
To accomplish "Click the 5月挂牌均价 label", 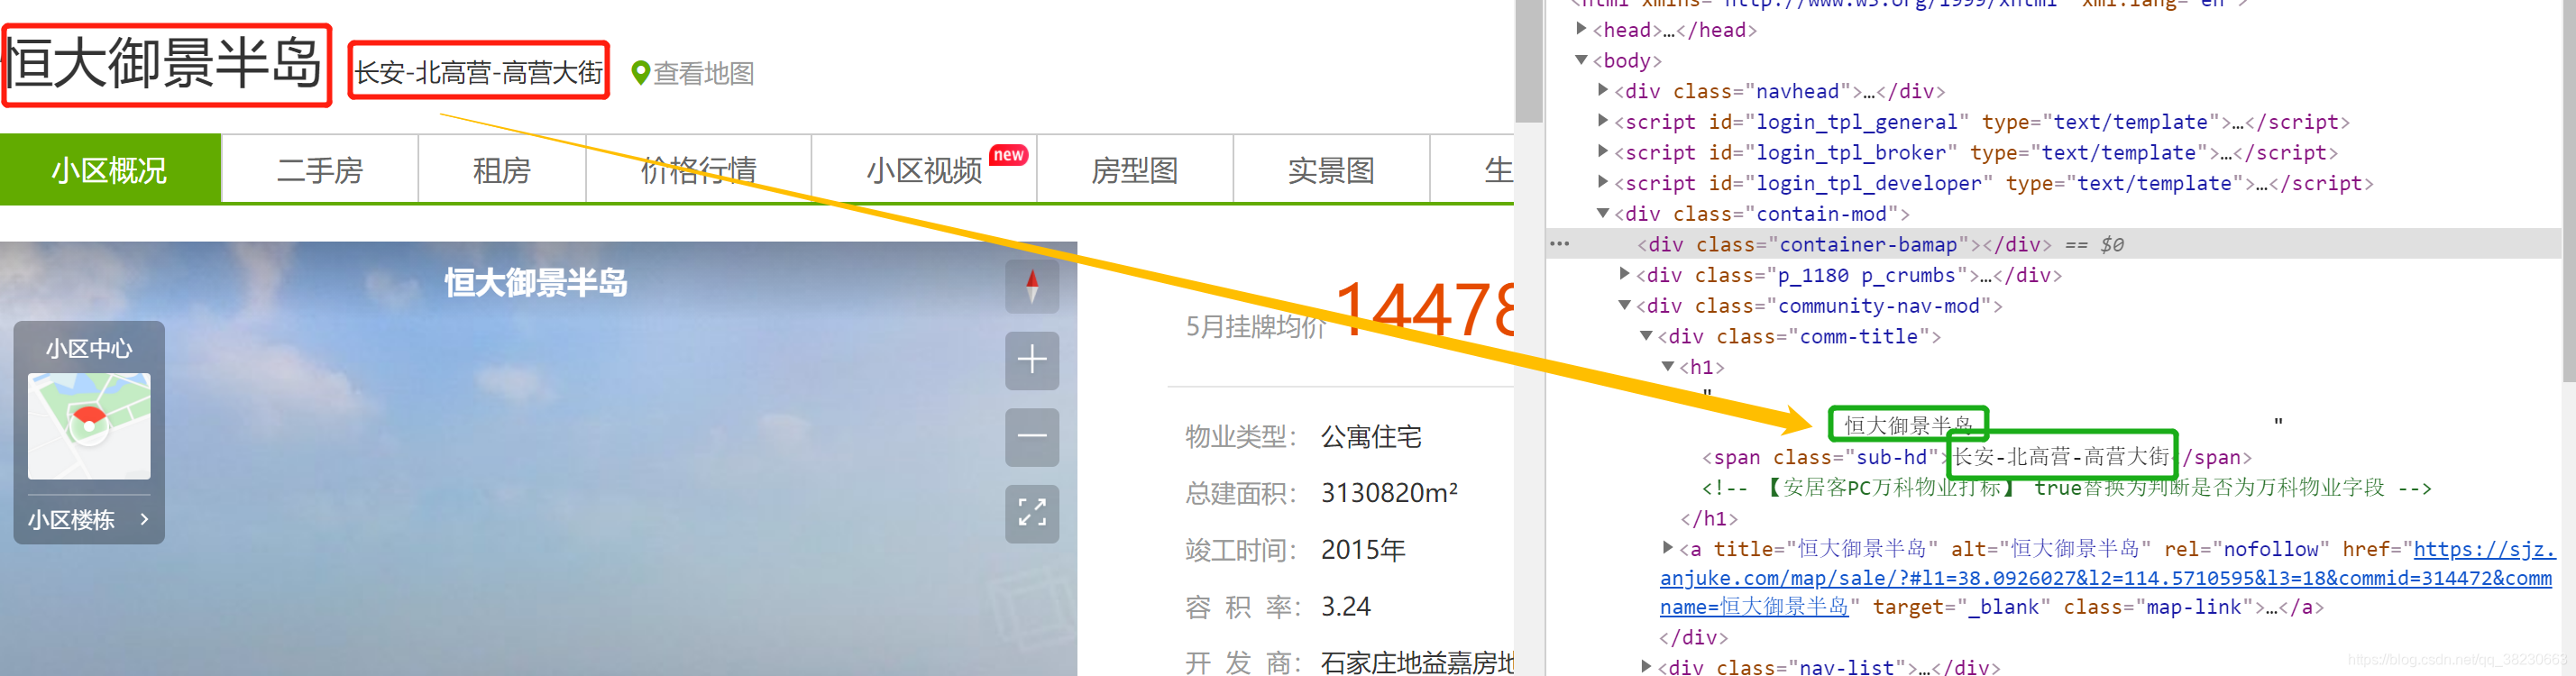I will [1256, 327].
